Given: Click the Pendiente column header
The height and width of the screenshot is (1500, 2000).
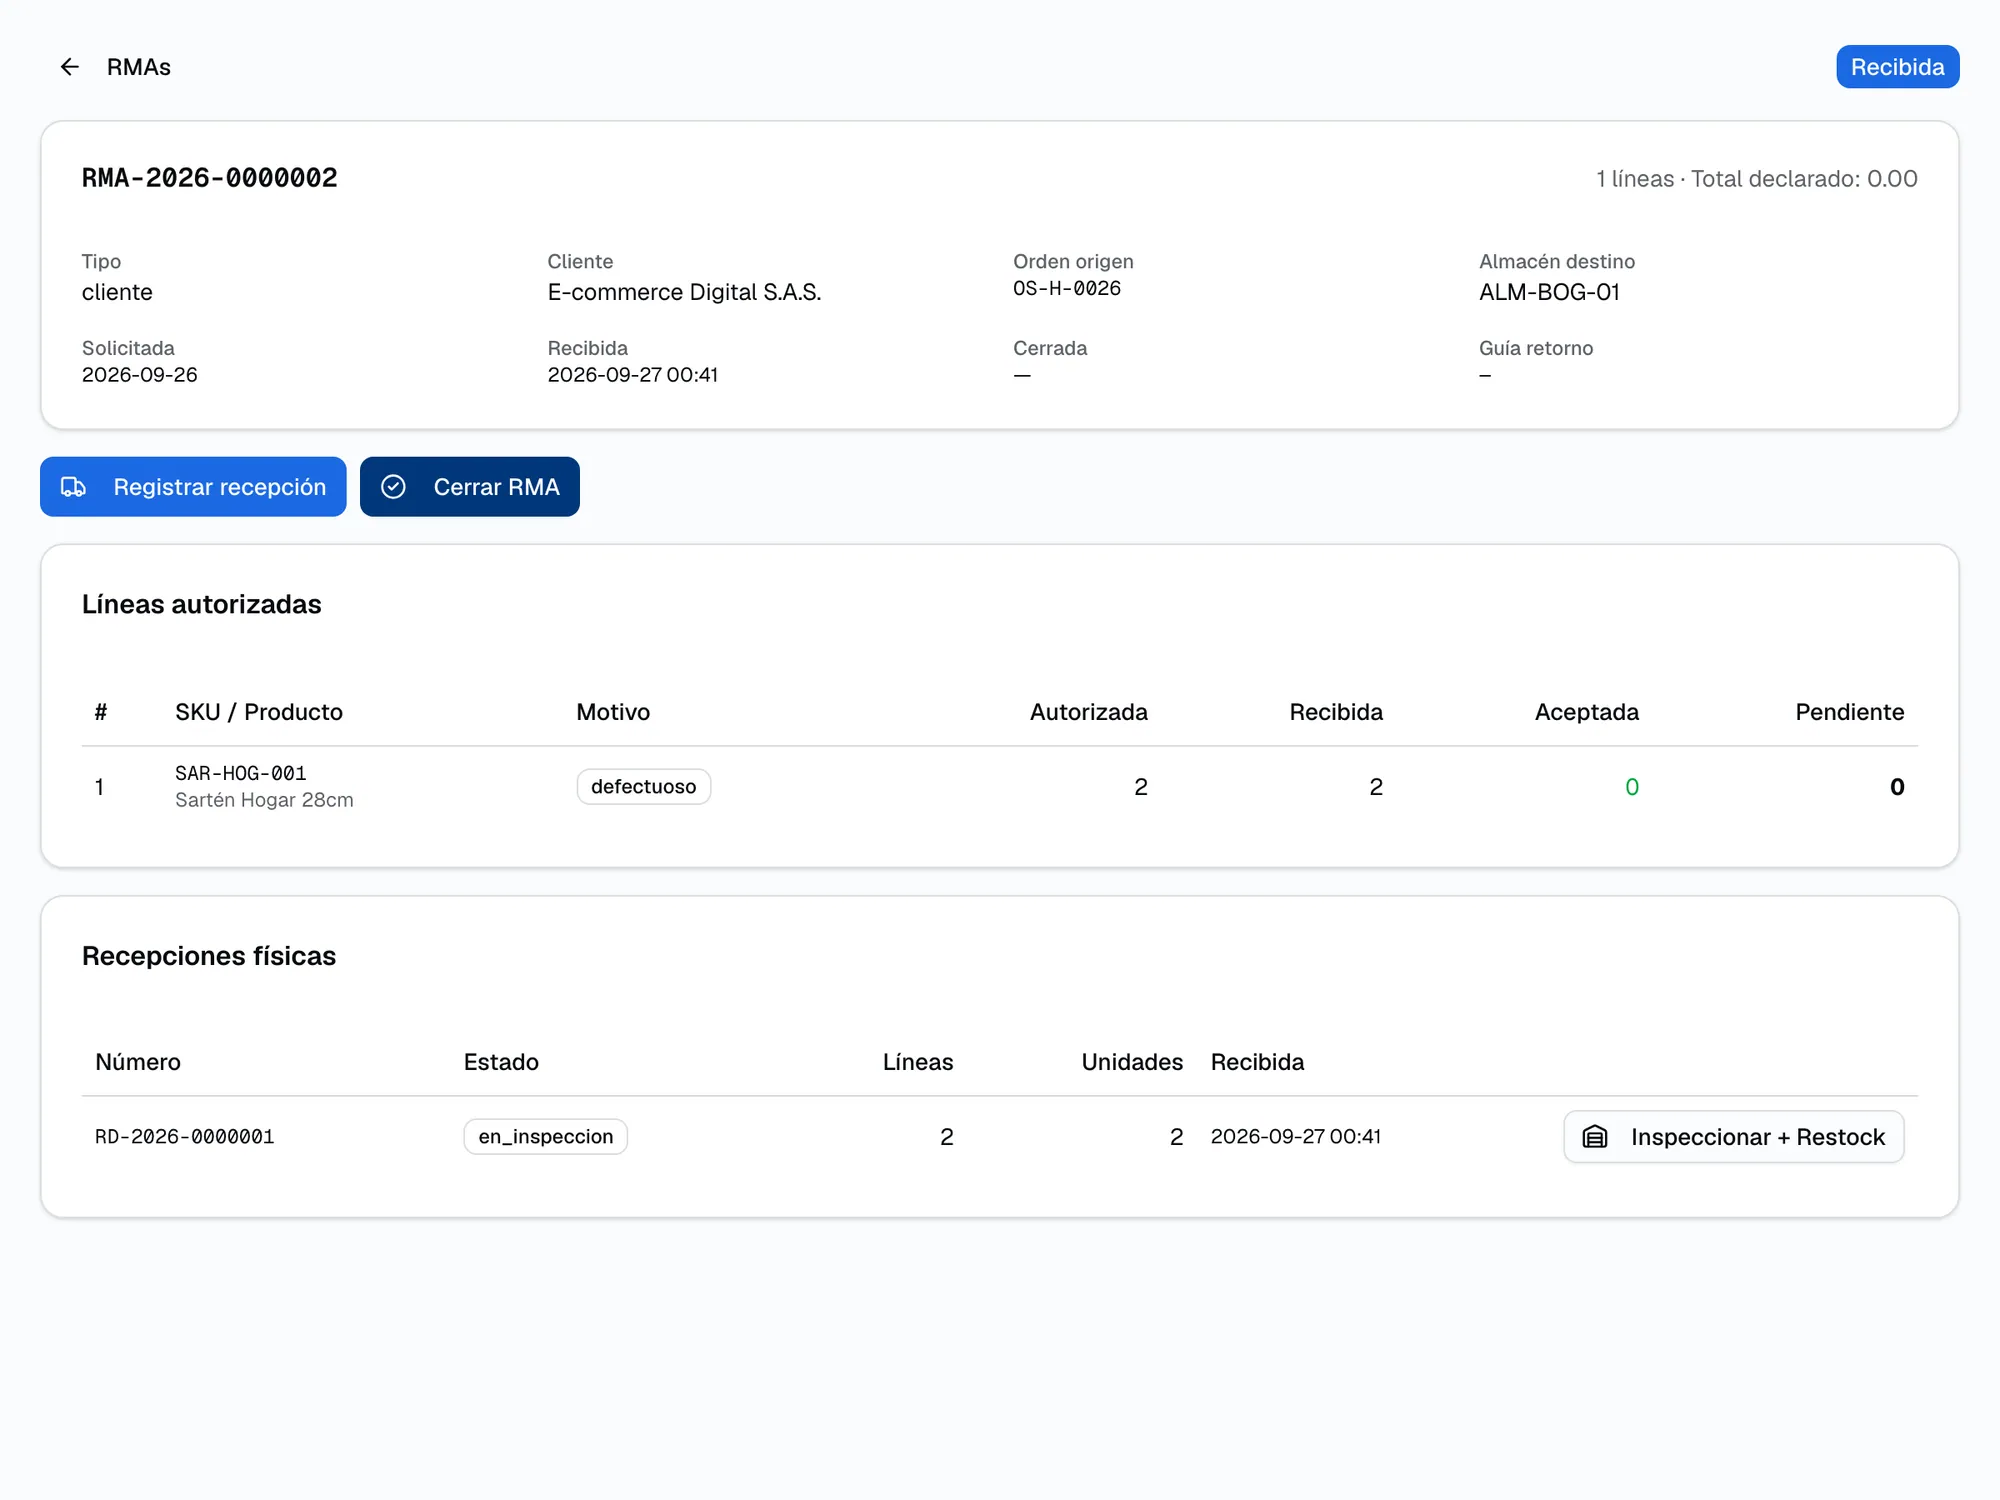Looking at the screenshot, I should click(x=1850, y=712).
